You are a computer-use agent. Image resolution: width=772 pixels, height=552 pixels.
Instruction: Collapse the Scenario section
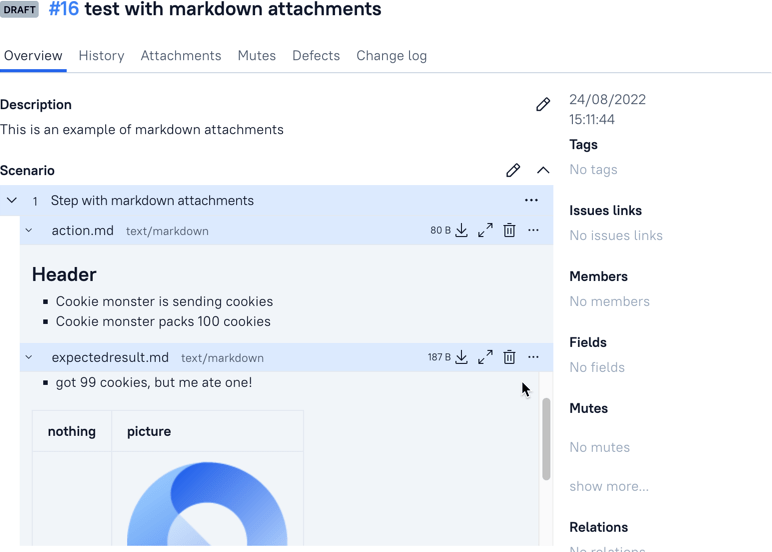pyautogui.click(x=543, y=170)
